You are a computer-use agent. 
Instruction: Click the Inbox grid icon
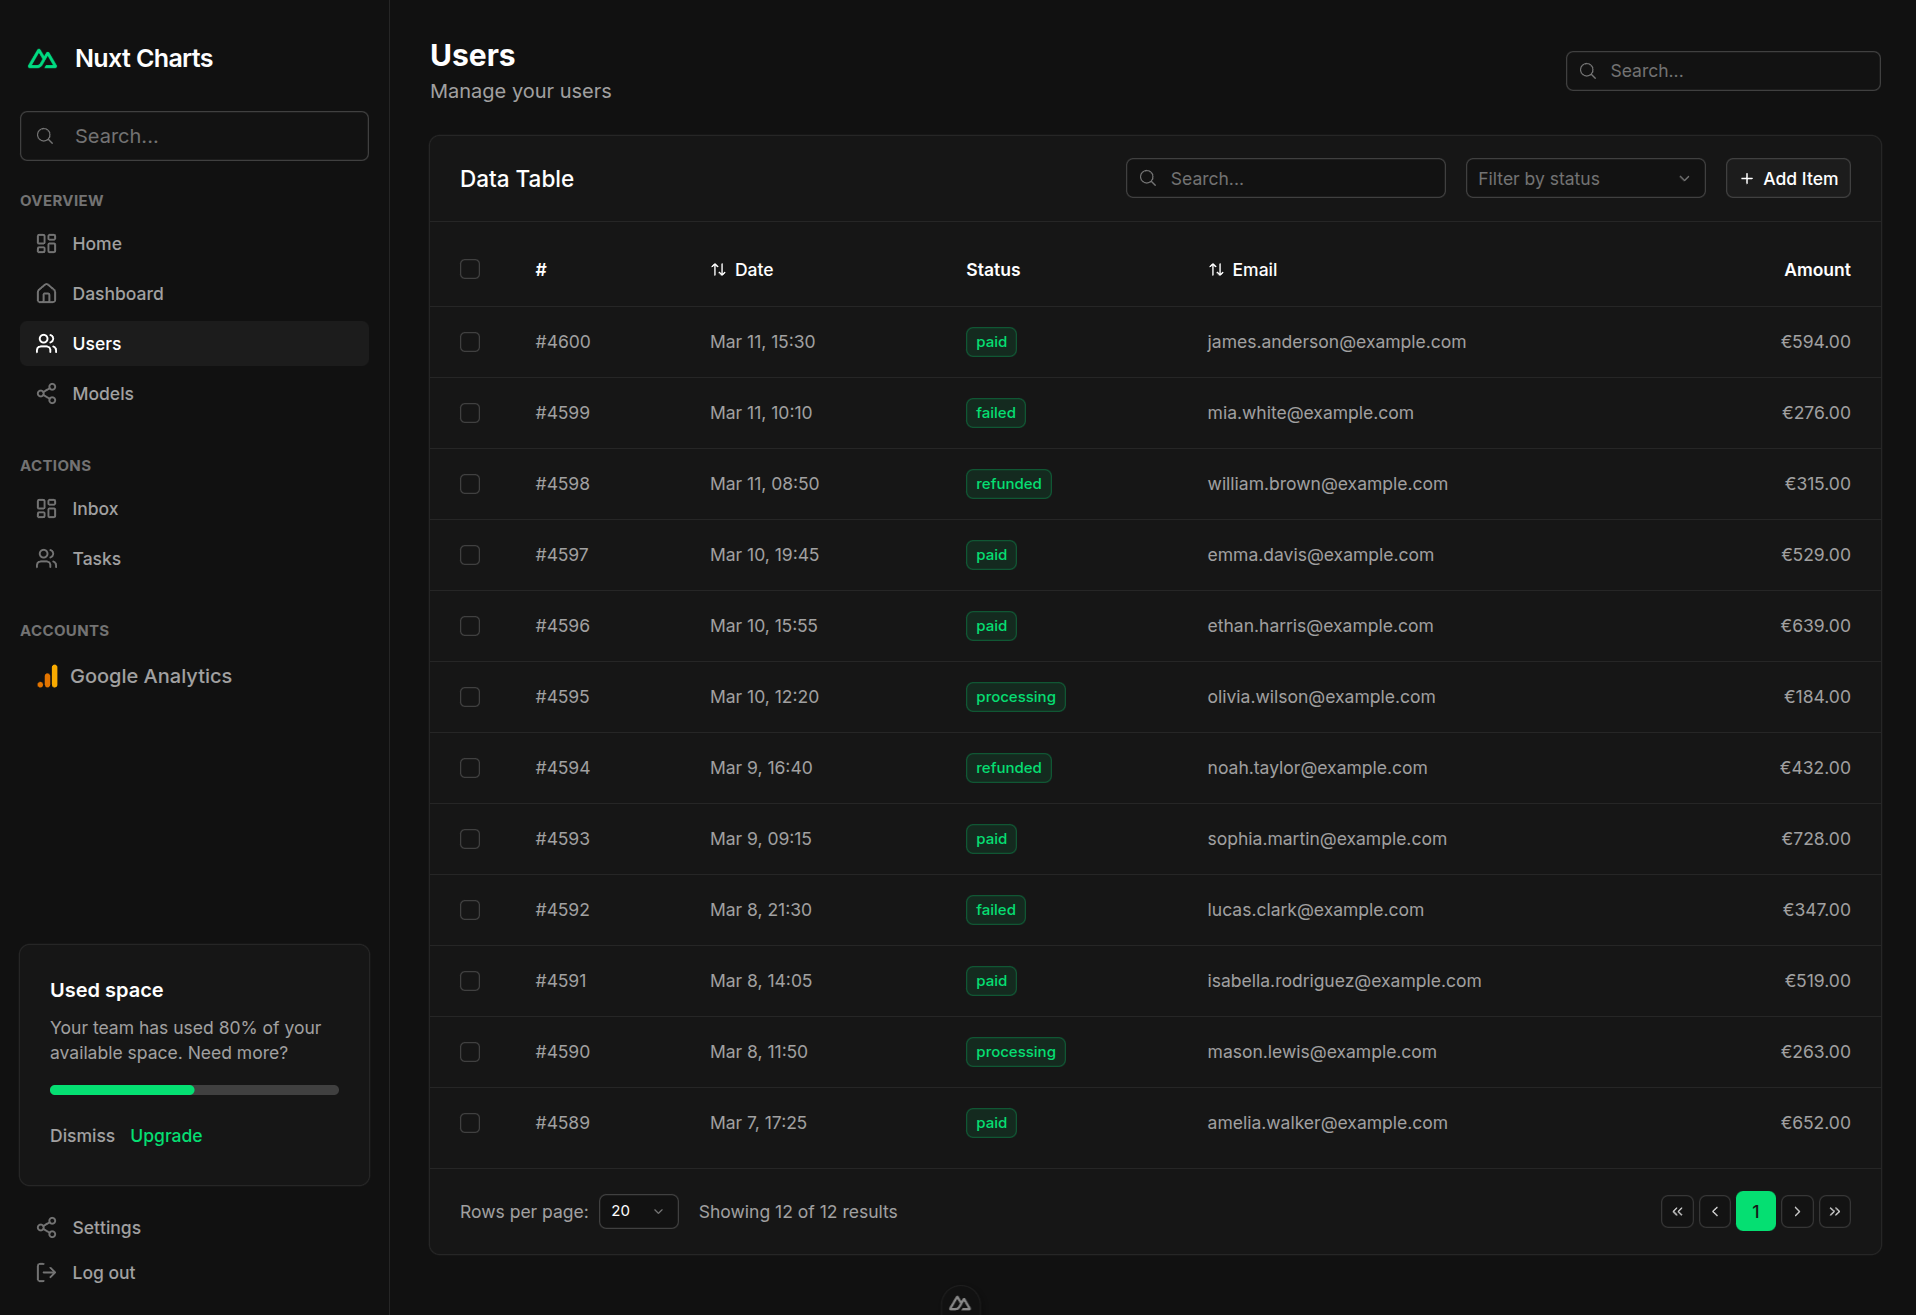click(46, 508)
